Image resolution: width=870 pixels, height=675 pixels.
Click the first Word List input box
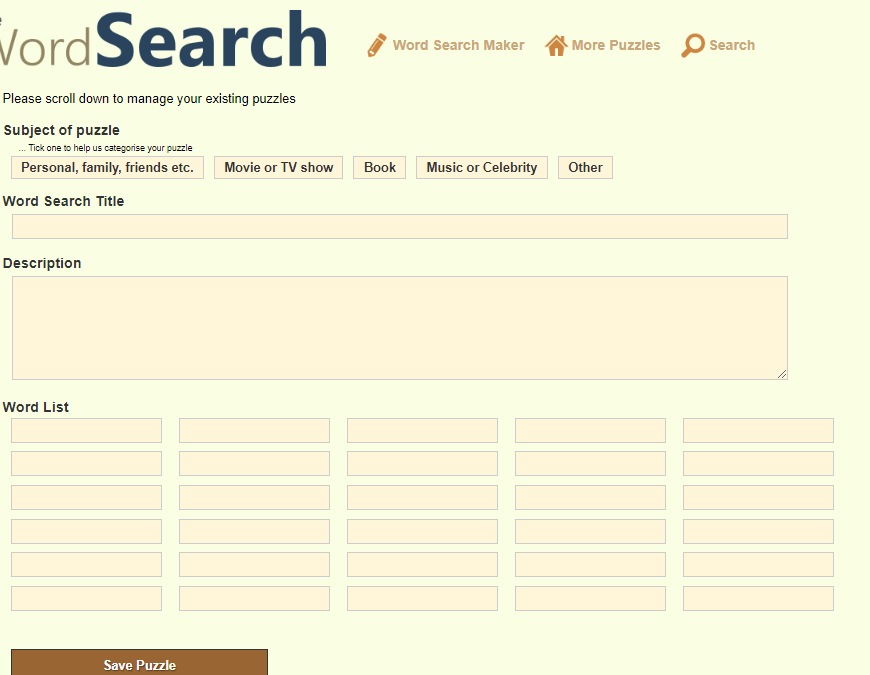click(x=86, y=431)
